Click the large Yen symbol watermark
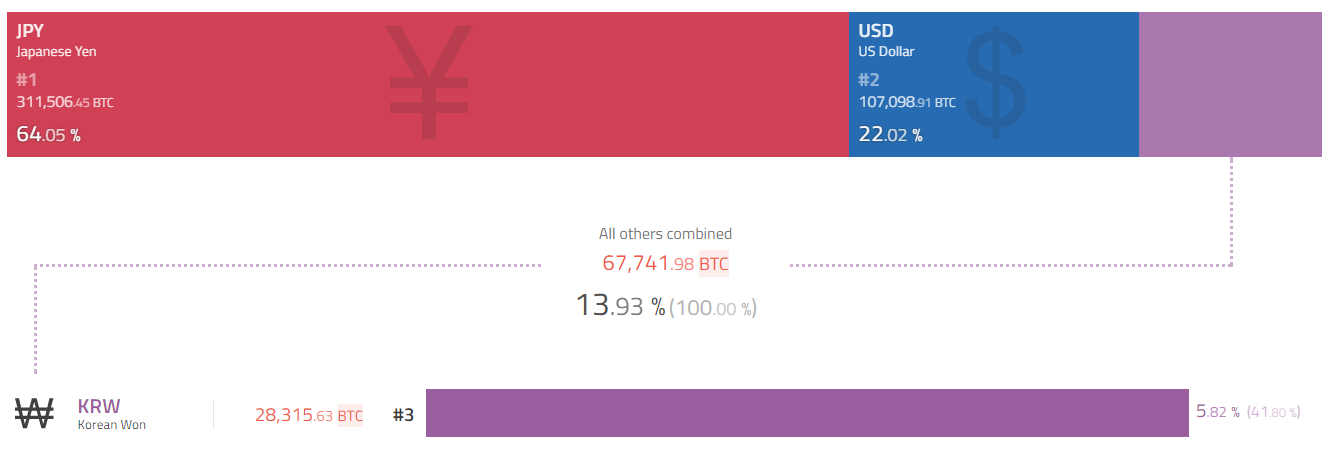1329x451 pixels. coord(429,82)
